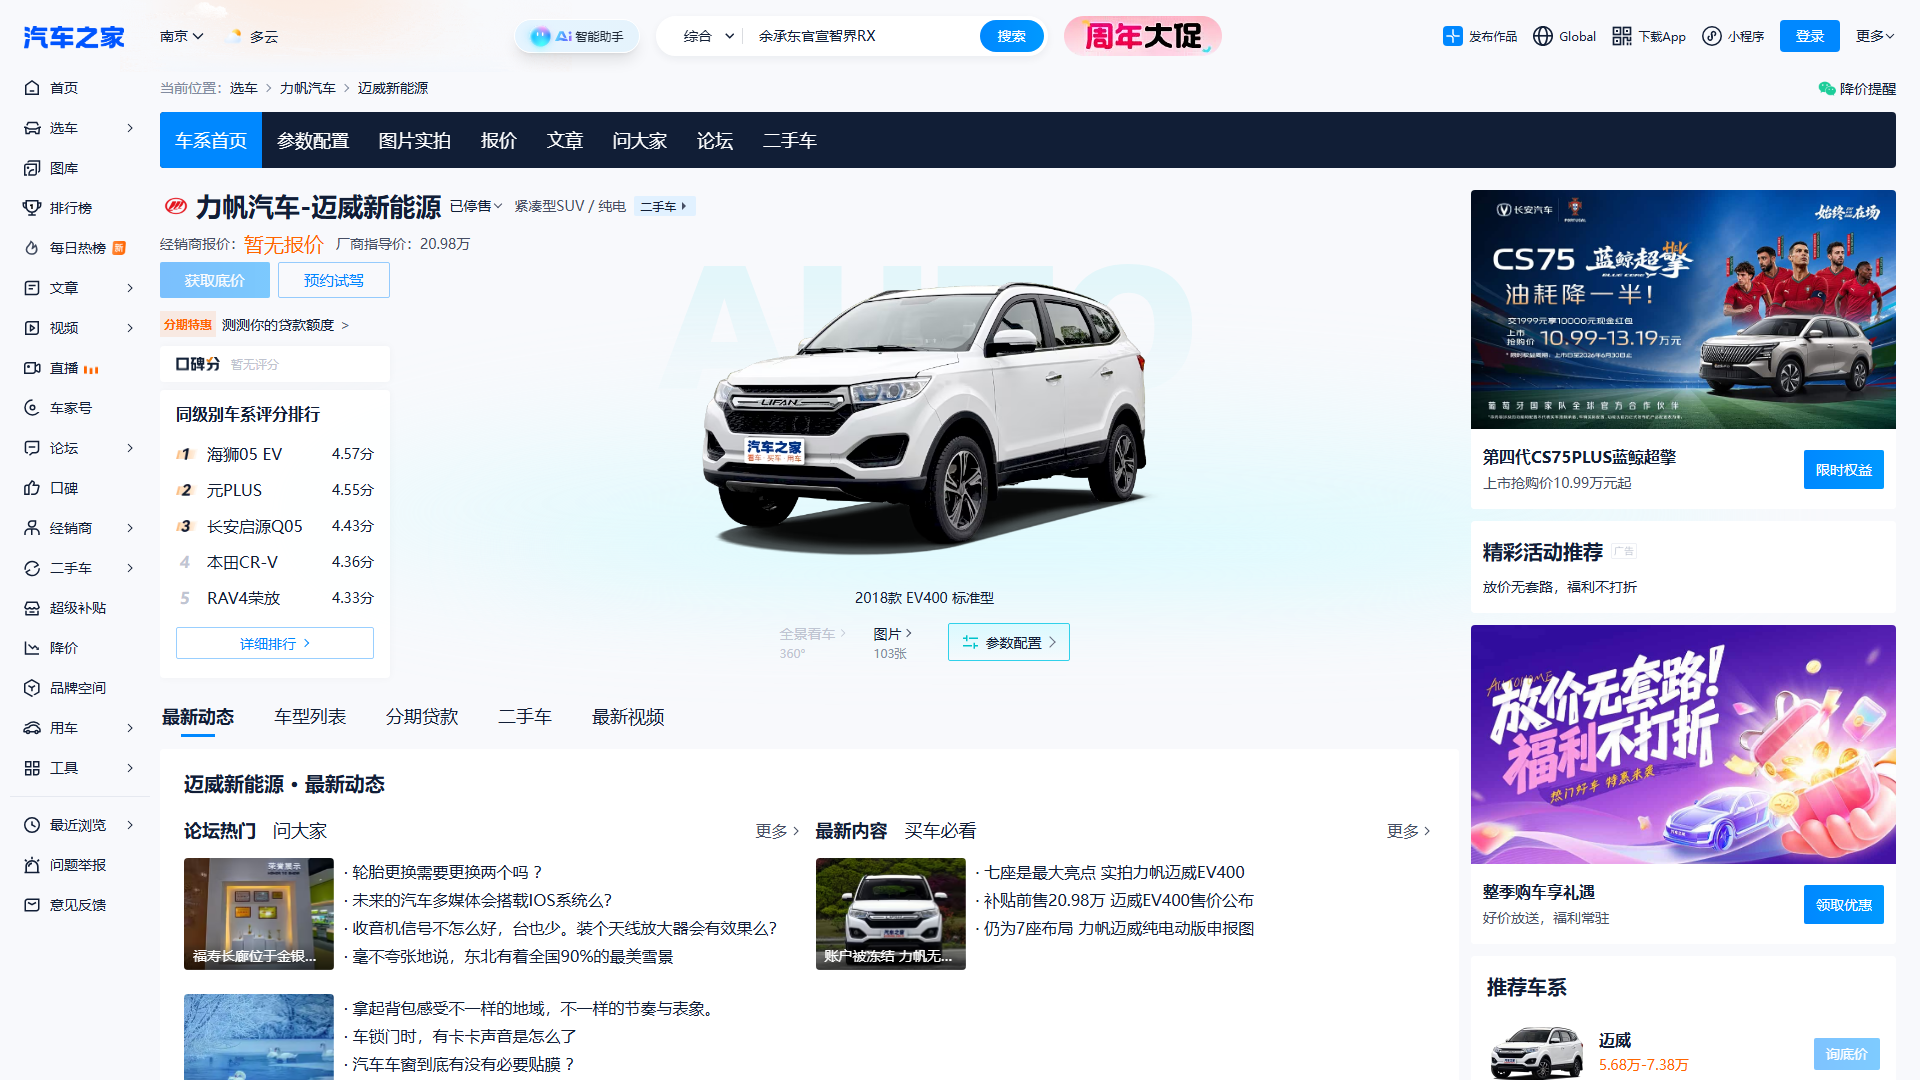
Task: Open the 小程序 mini-program icon
Action: coord(1712,36)
